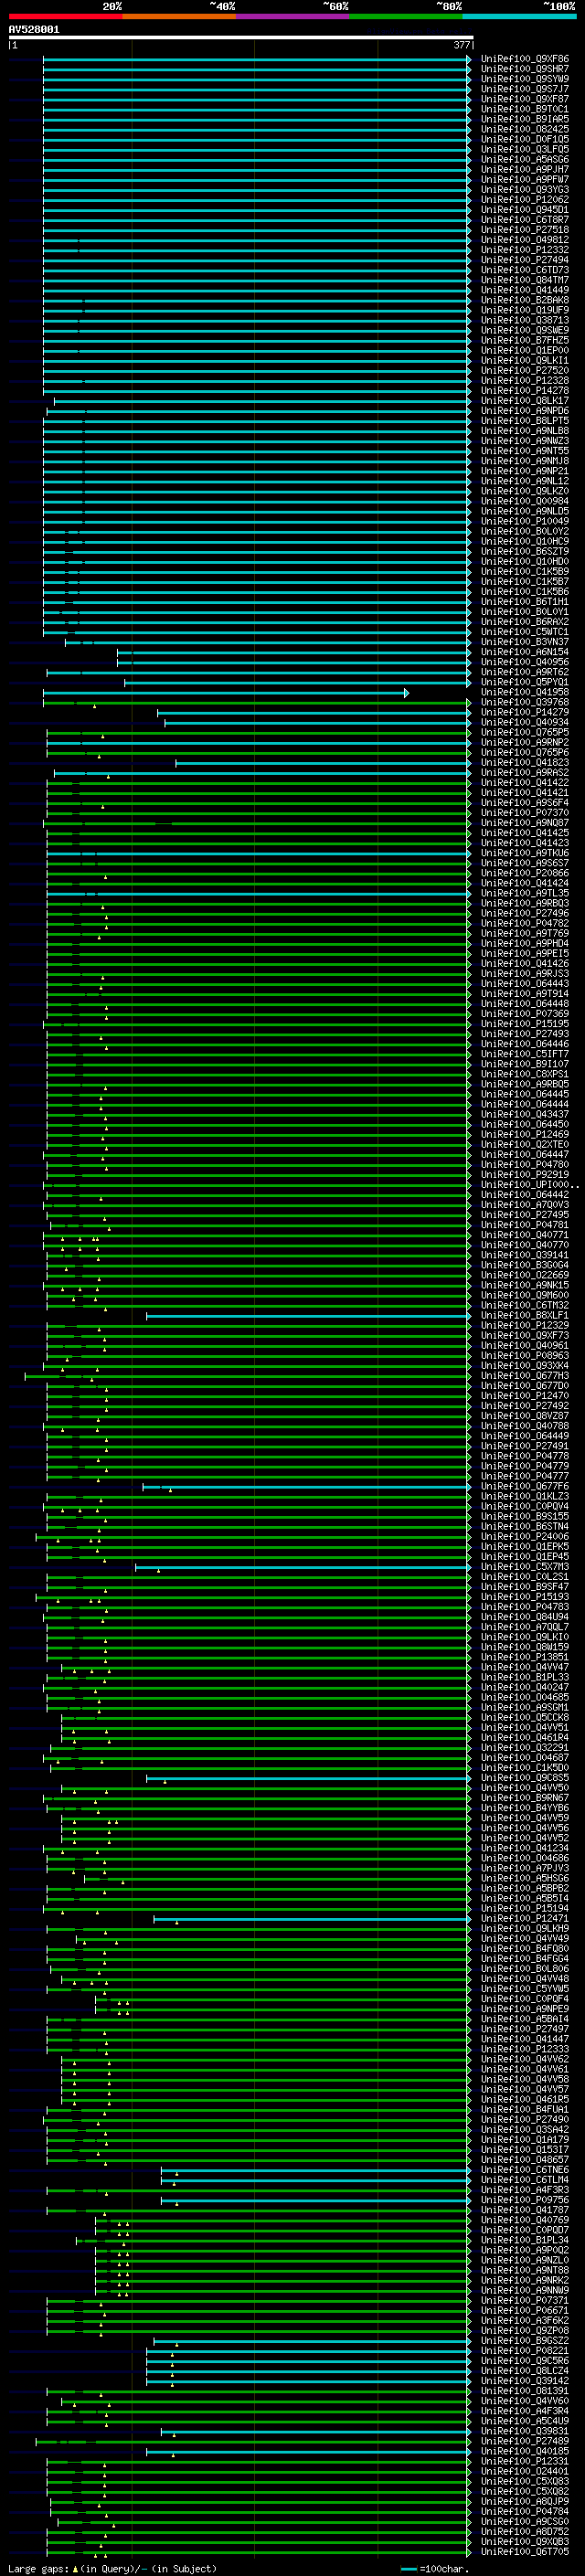The image size is (585, 2576).
Task: Select hit UniRef100_A9PJH7
Action: tap(524, 169)
